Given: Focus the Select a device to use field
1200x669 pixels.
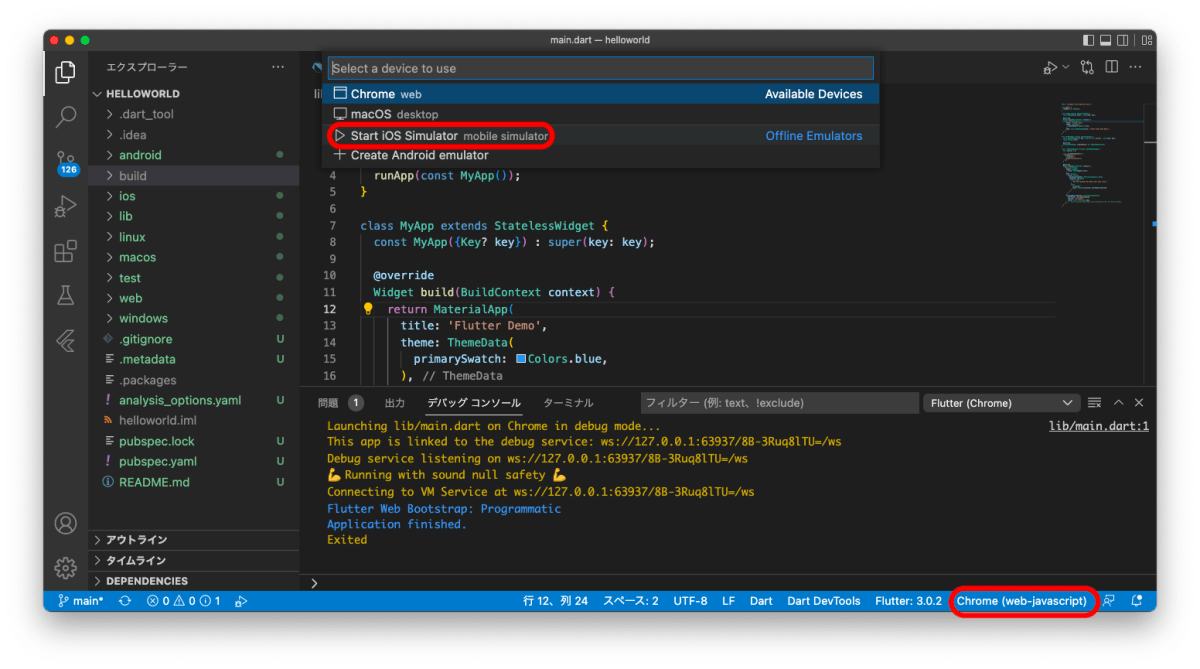Looking at the screenshot, I should (x=601, y=68).
